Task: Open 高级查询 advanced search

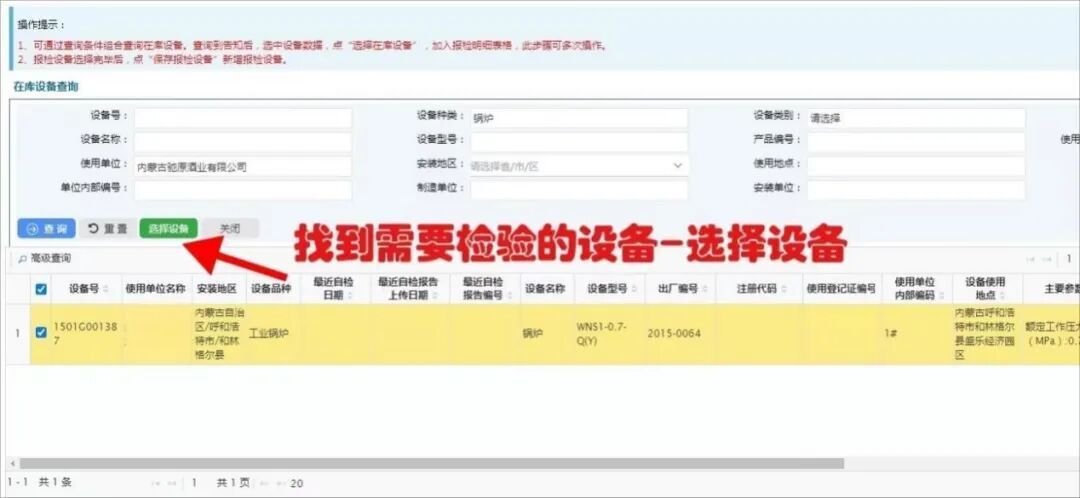Action: (x=50, y=258)
